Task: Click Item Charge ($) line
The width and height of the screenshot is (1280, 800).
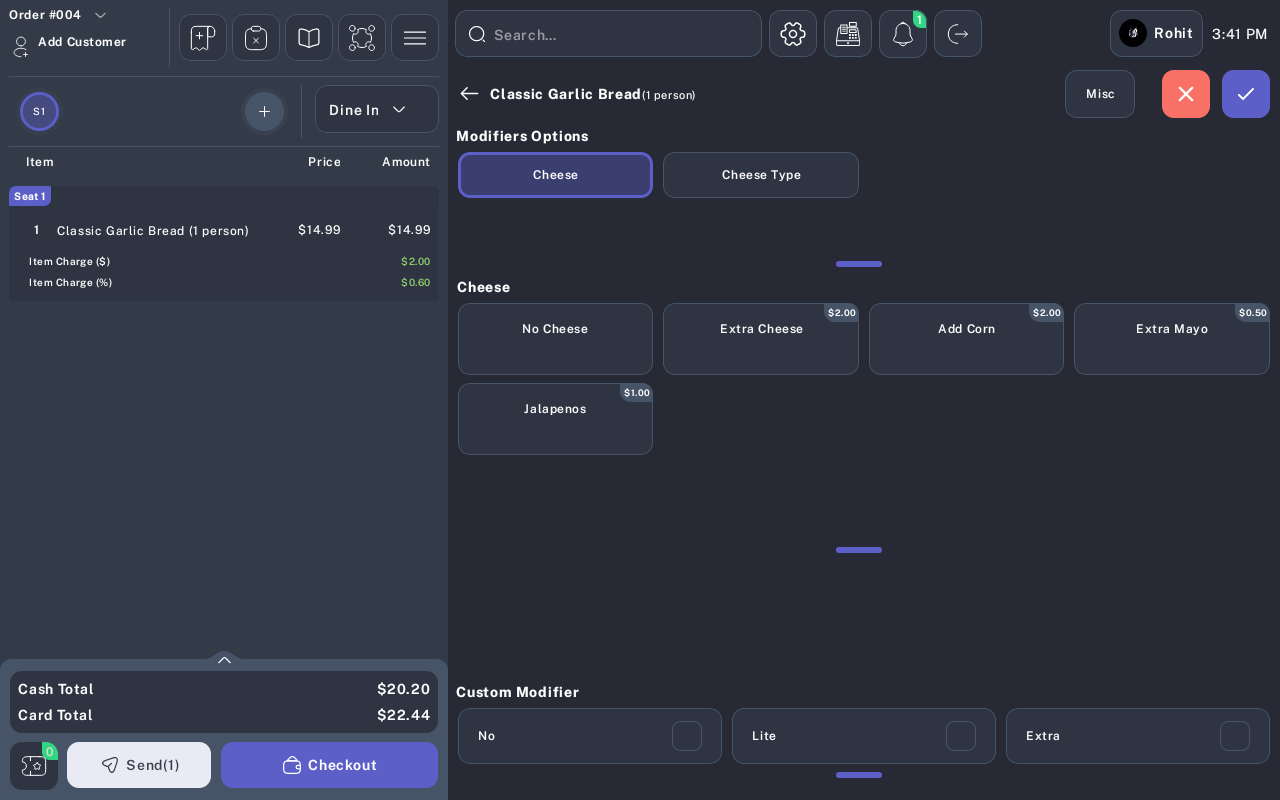Action: click(224, 261)
